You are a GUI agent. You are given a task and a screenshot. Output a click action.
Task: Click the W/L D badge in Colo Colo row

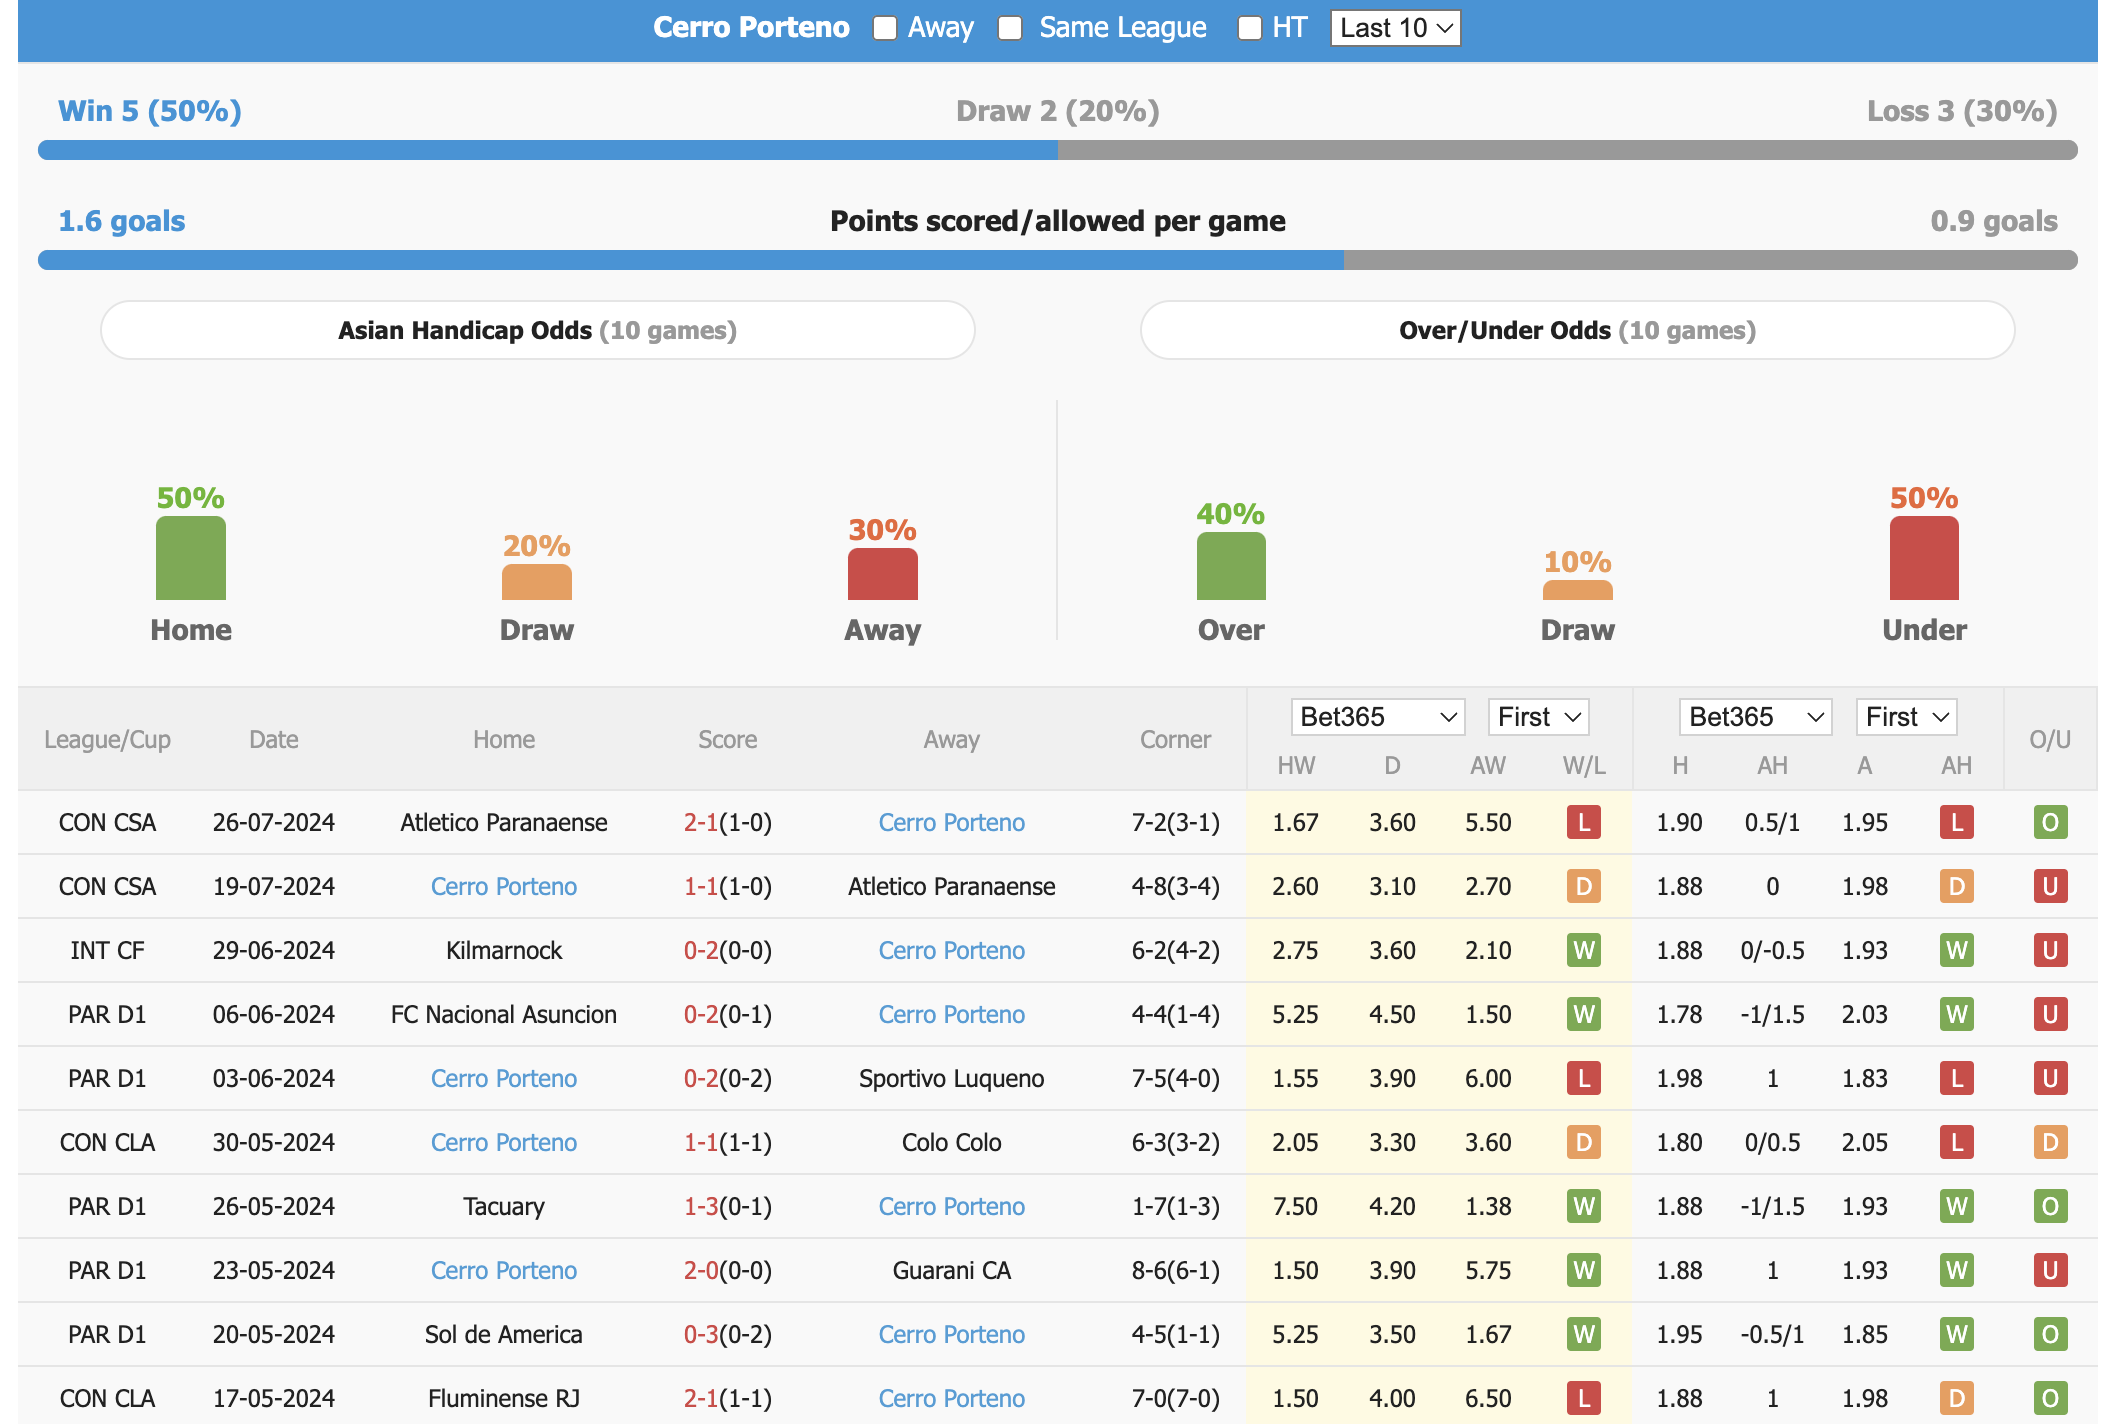coord(1584,1142)
